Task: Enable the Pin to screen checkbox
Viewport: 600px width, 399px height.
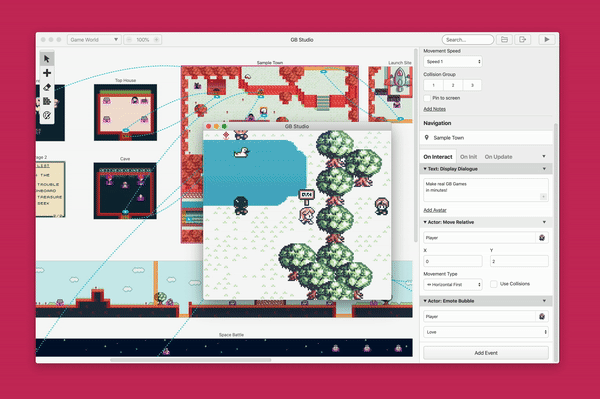Action: tap(427, 98)
